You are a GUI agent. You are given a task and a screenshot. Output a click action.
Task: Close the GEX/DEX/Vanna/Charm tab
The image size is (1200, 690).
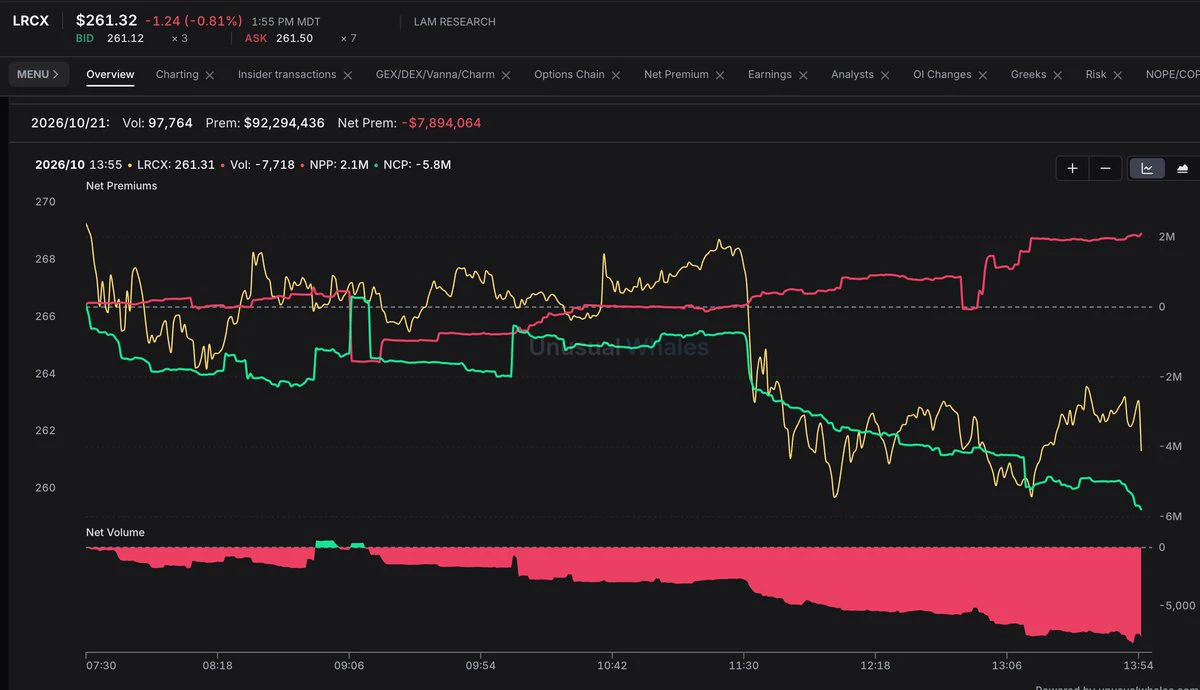click(x=506, y=75)
